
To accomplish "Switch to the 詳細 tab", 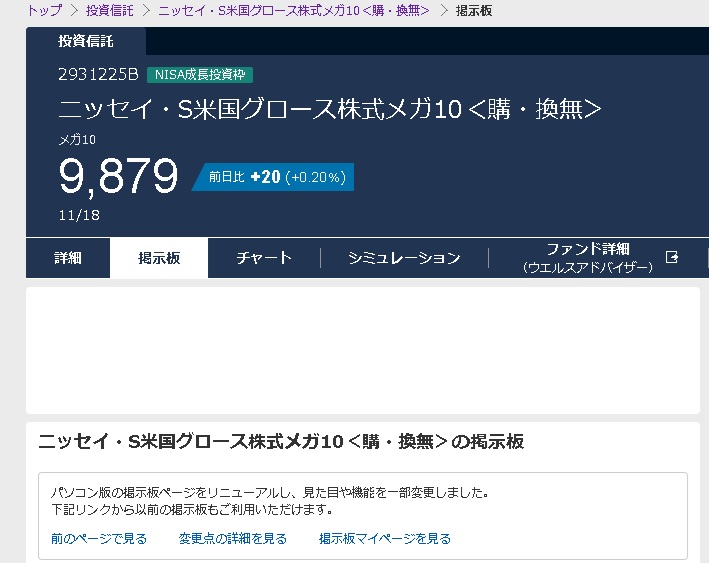I will pos(68,258).
